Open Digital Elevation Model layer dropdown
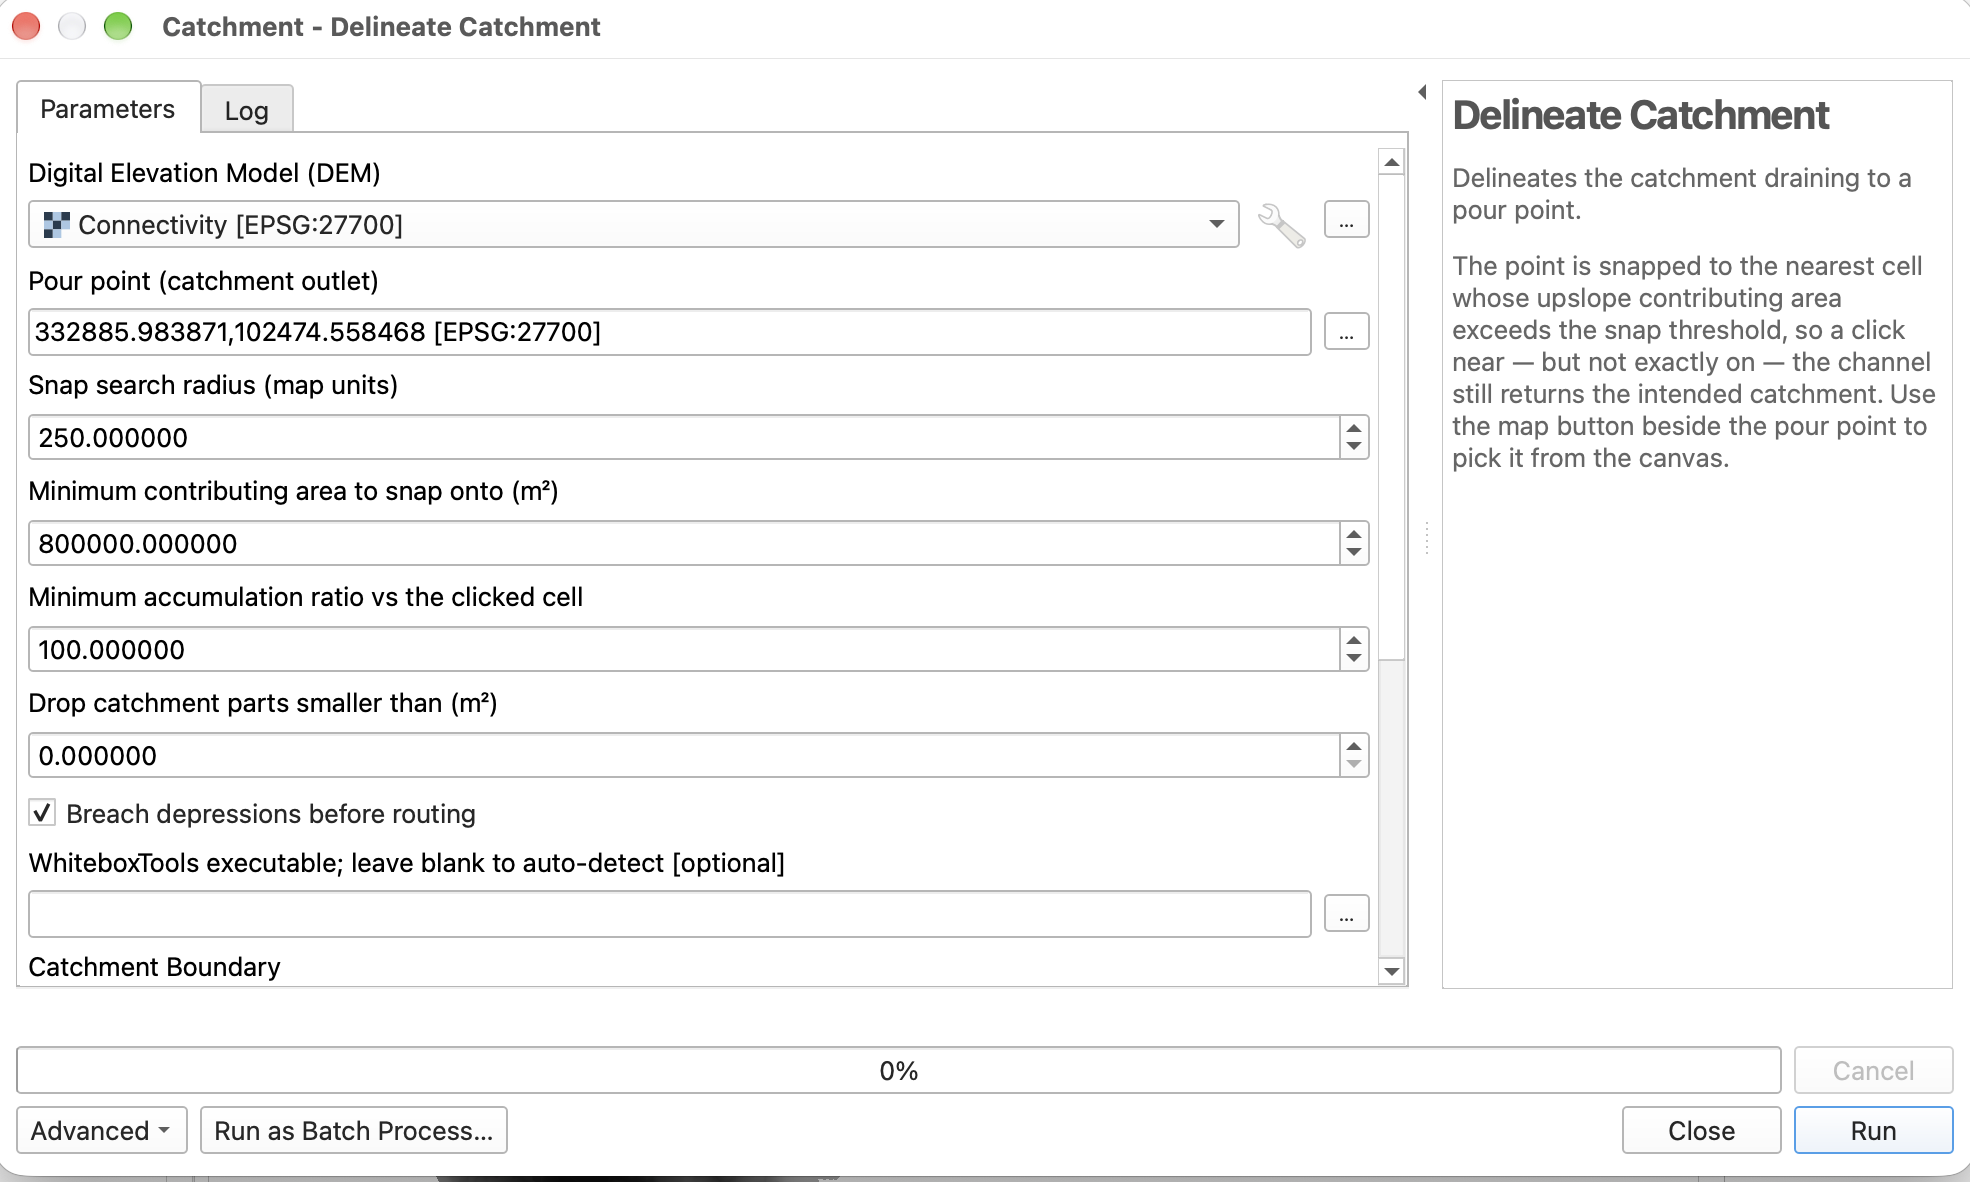This screenshot has width=1970, height=1182. point(633,224)
